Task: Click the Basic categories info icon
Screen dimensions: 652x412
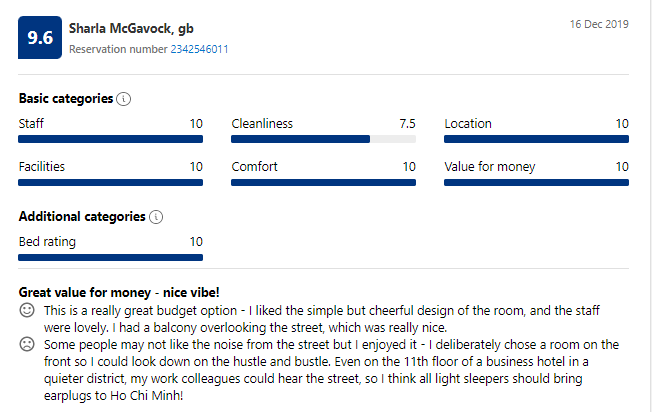Action: tap(123, 99)
